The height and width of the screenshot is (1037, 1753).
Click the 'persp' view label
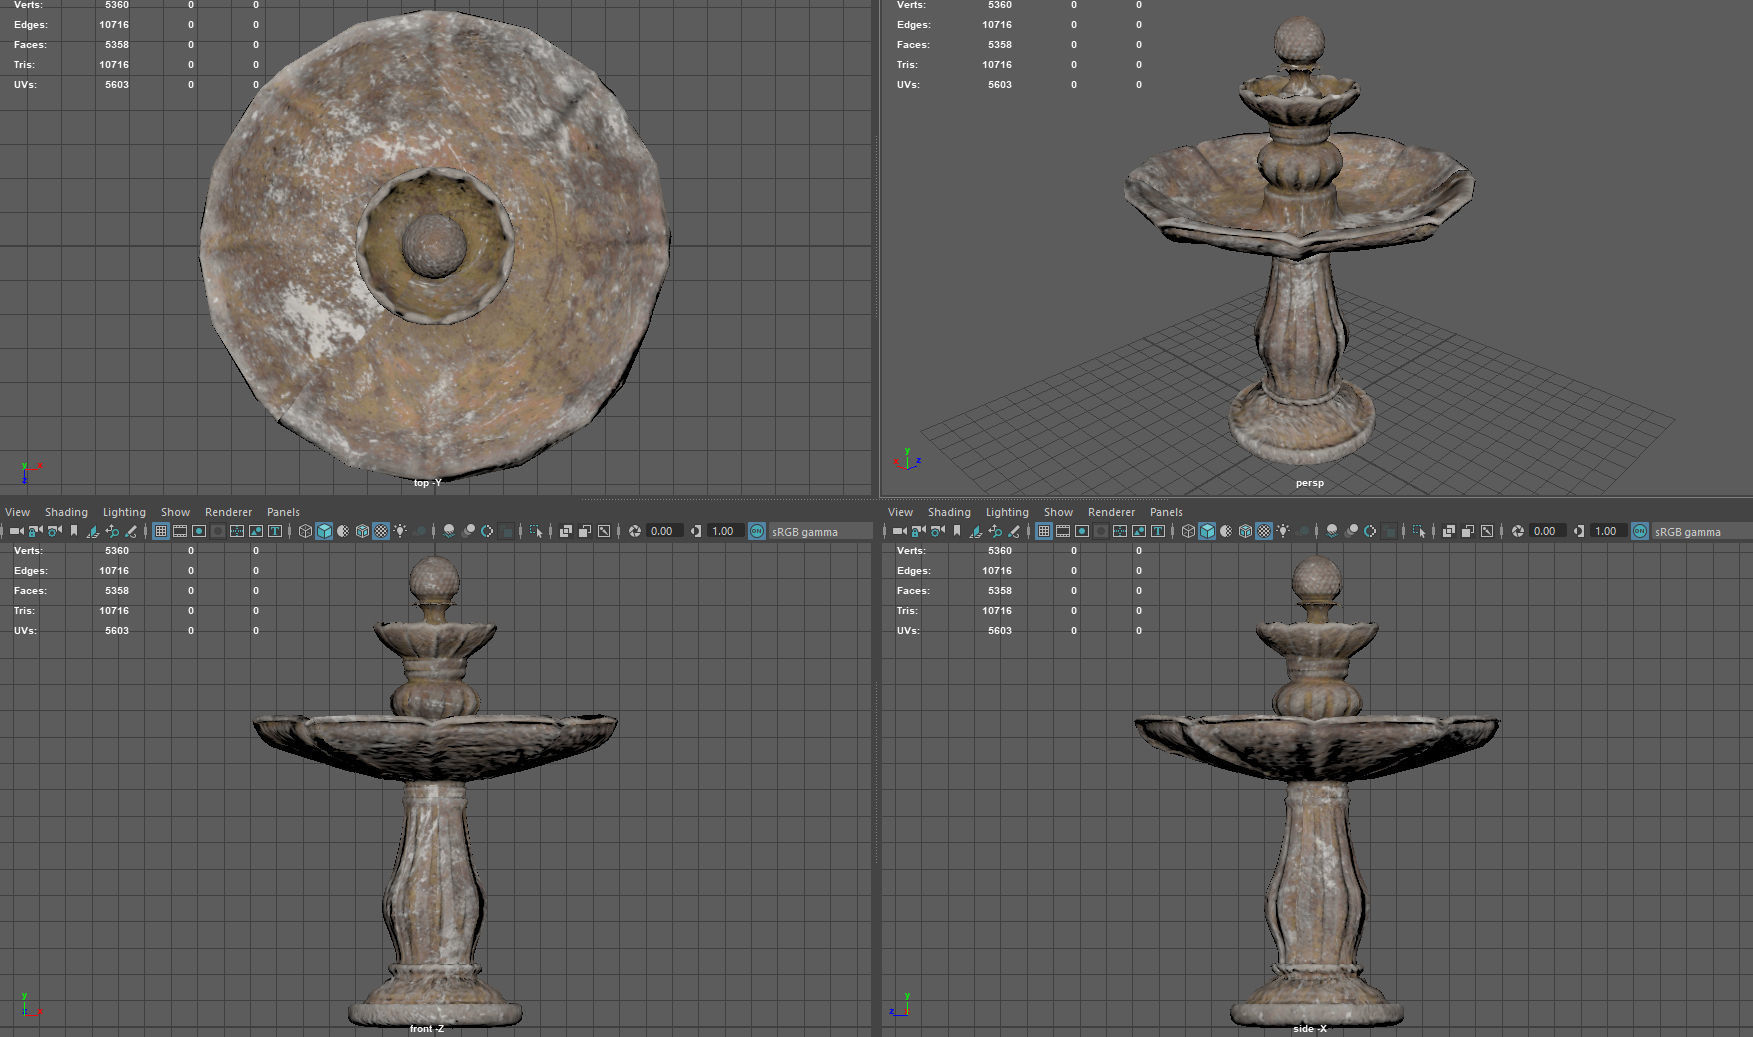click(1309, 483)
